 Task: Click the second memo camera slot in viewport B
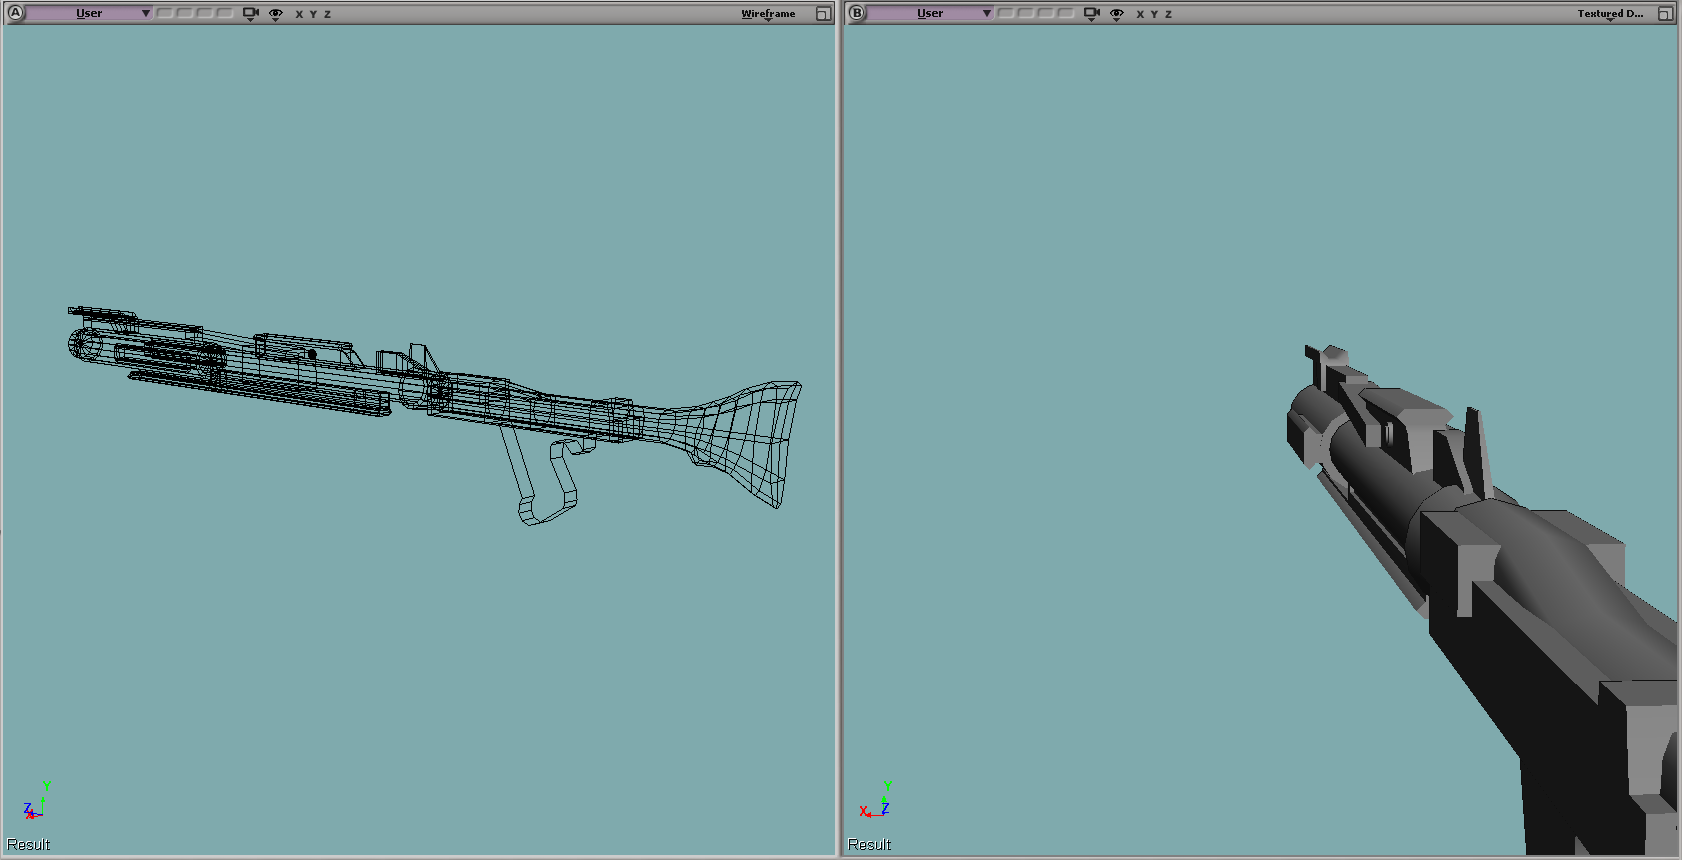pos(1026,13)
